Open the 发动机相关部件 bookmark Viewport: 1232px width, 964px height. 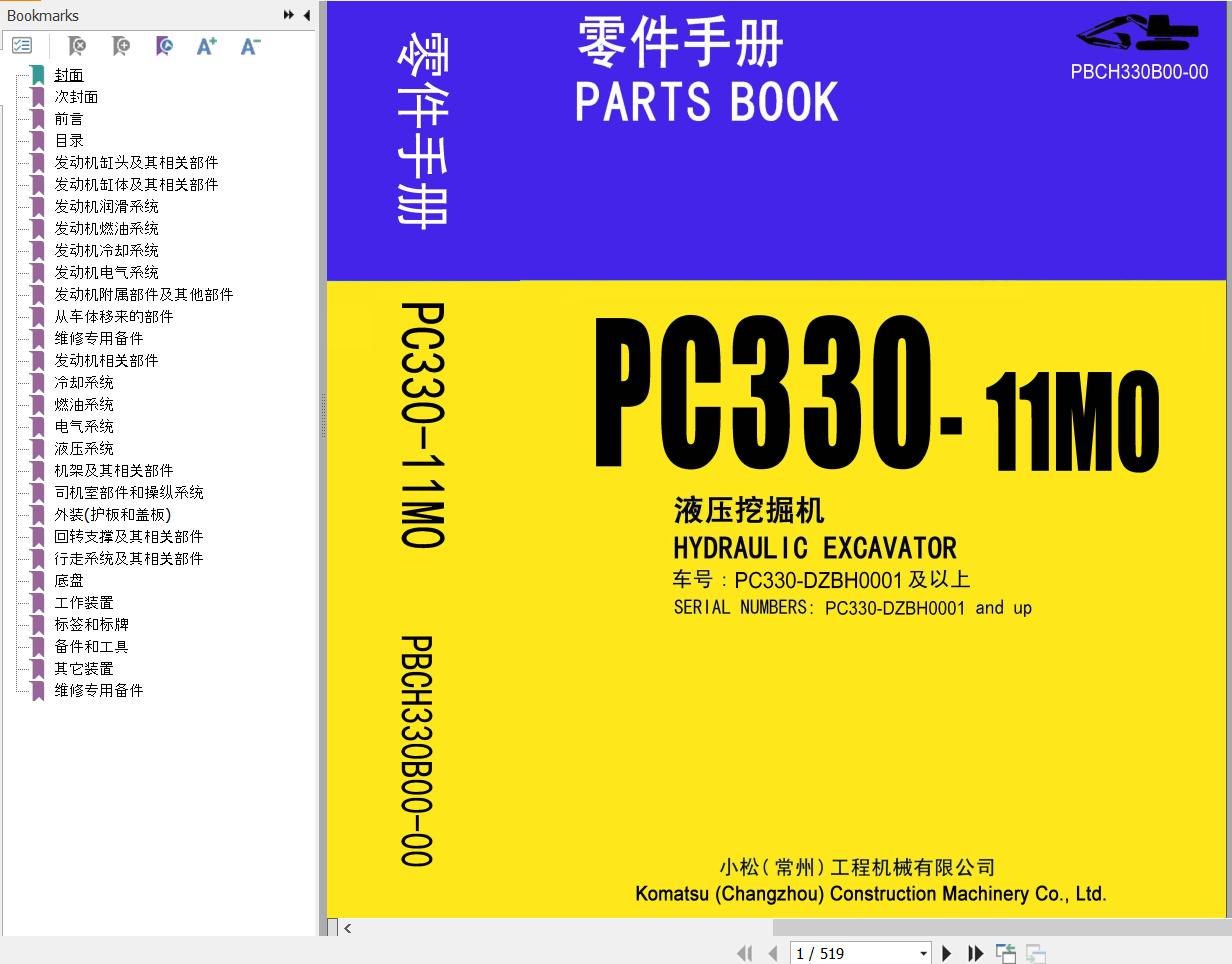point(106,361)
